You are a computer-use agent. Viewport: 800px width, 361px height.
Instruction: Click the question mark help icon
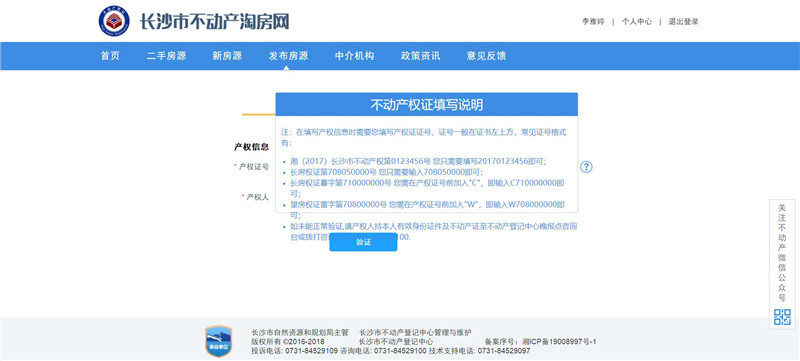586,167
